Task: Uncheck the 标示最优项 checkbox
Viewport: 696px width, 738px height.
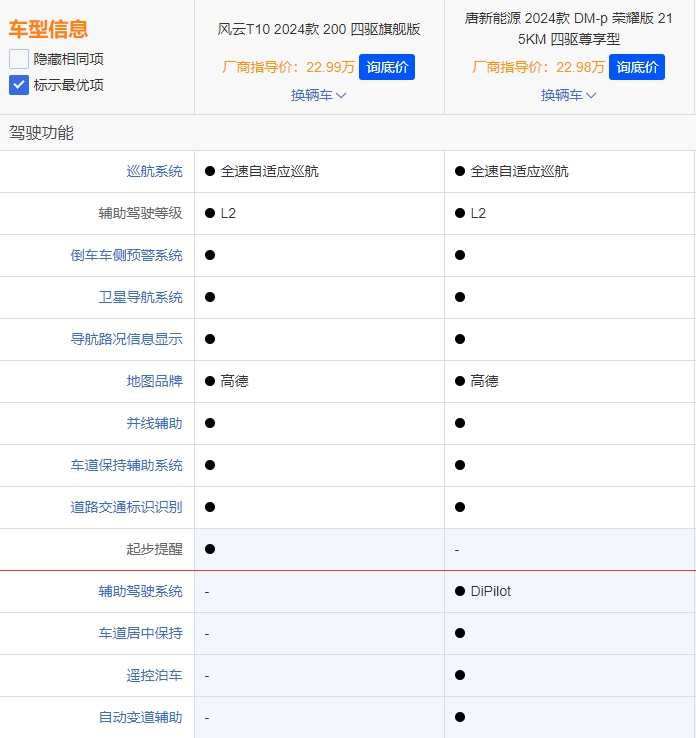Action: point(19,85)
